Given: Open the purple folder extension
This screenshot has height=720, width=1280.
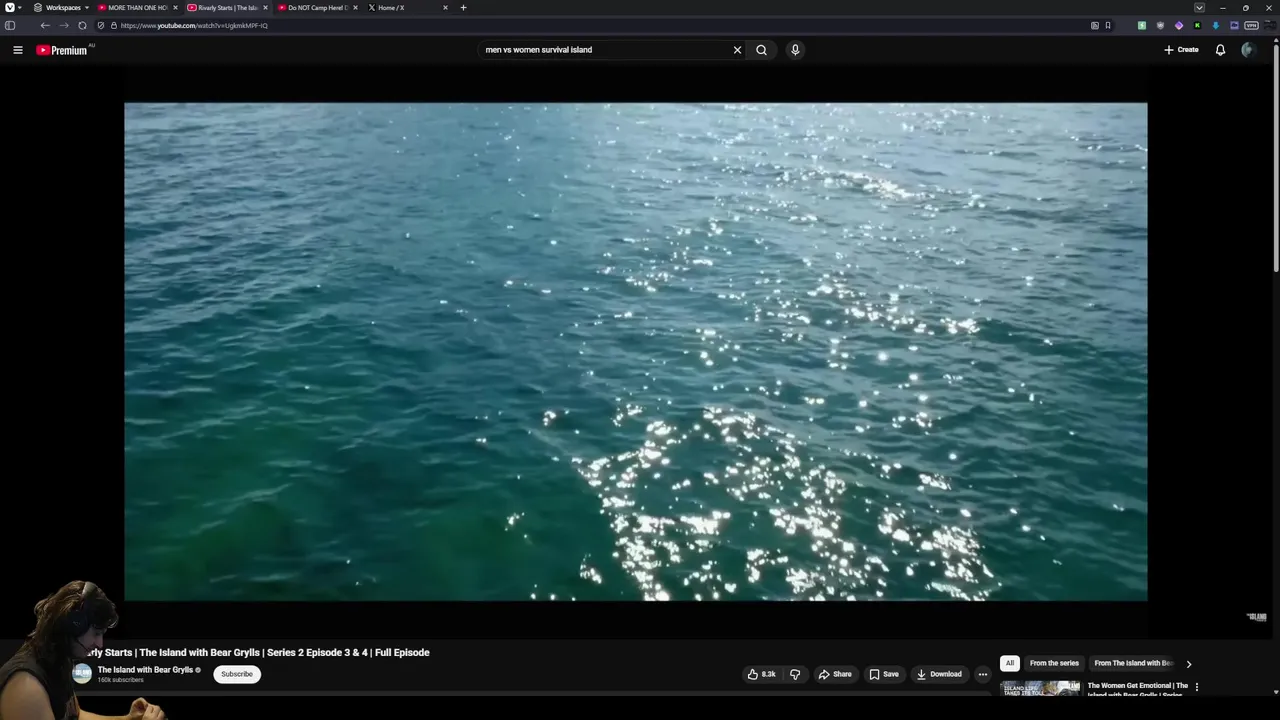Looking at the screenshot, I should click(x=1234, y=26).
